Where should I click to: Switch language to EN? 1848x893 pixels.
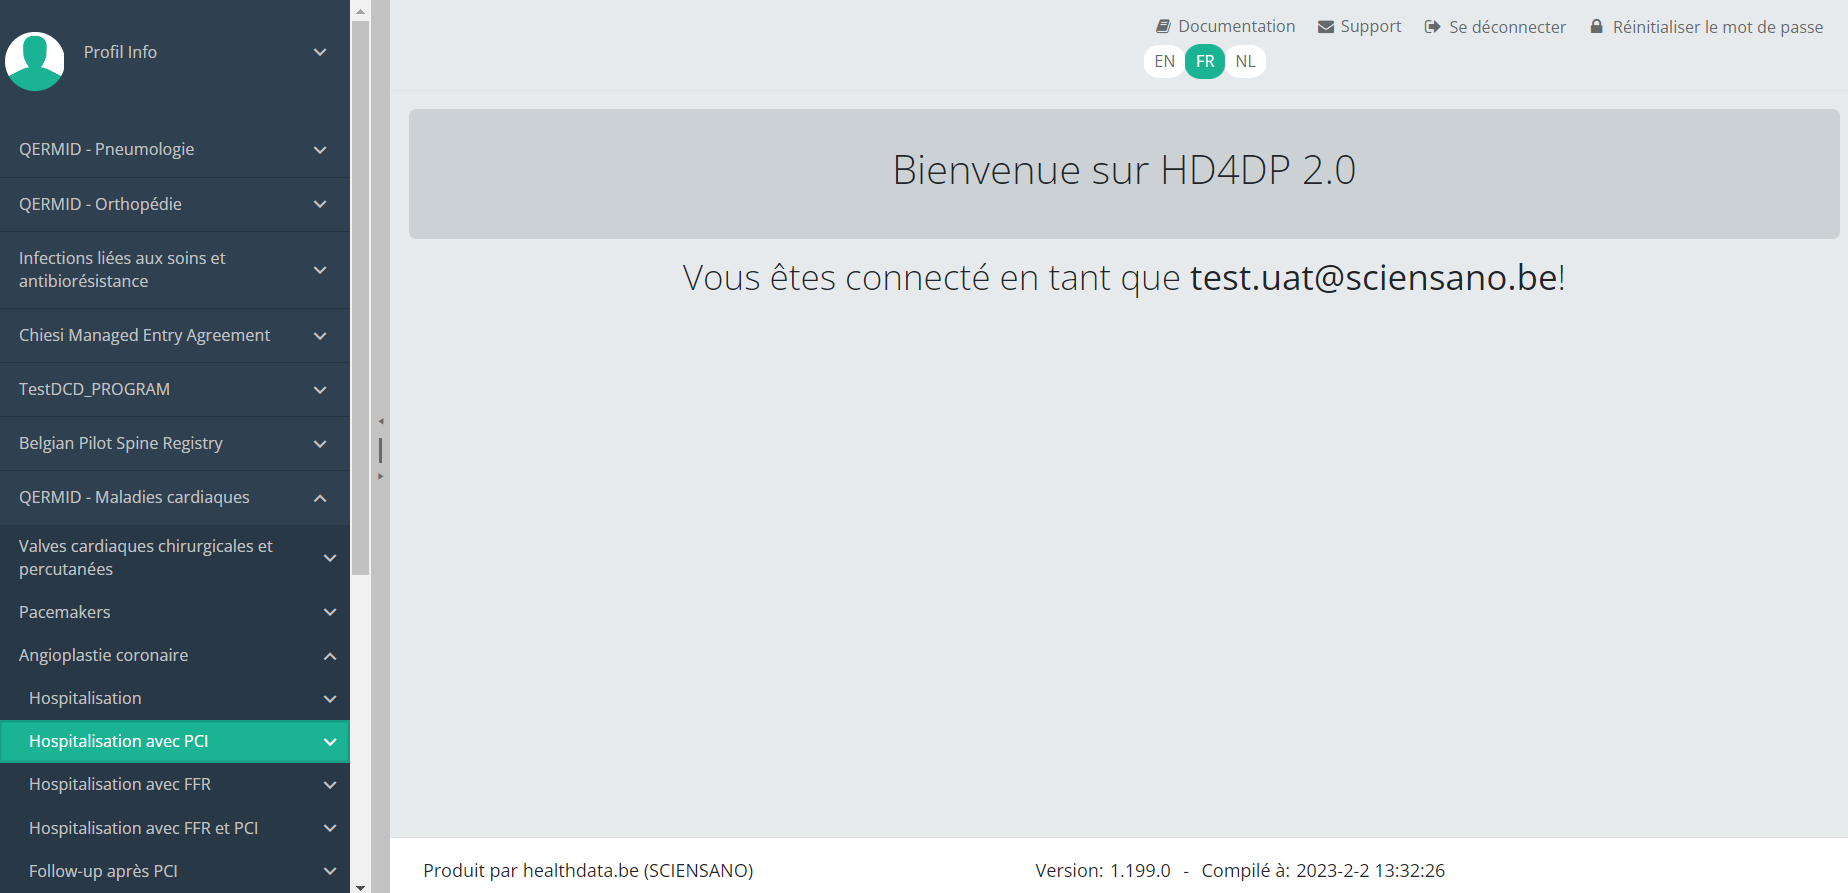pyautogui.click(x=1164, y=61)
